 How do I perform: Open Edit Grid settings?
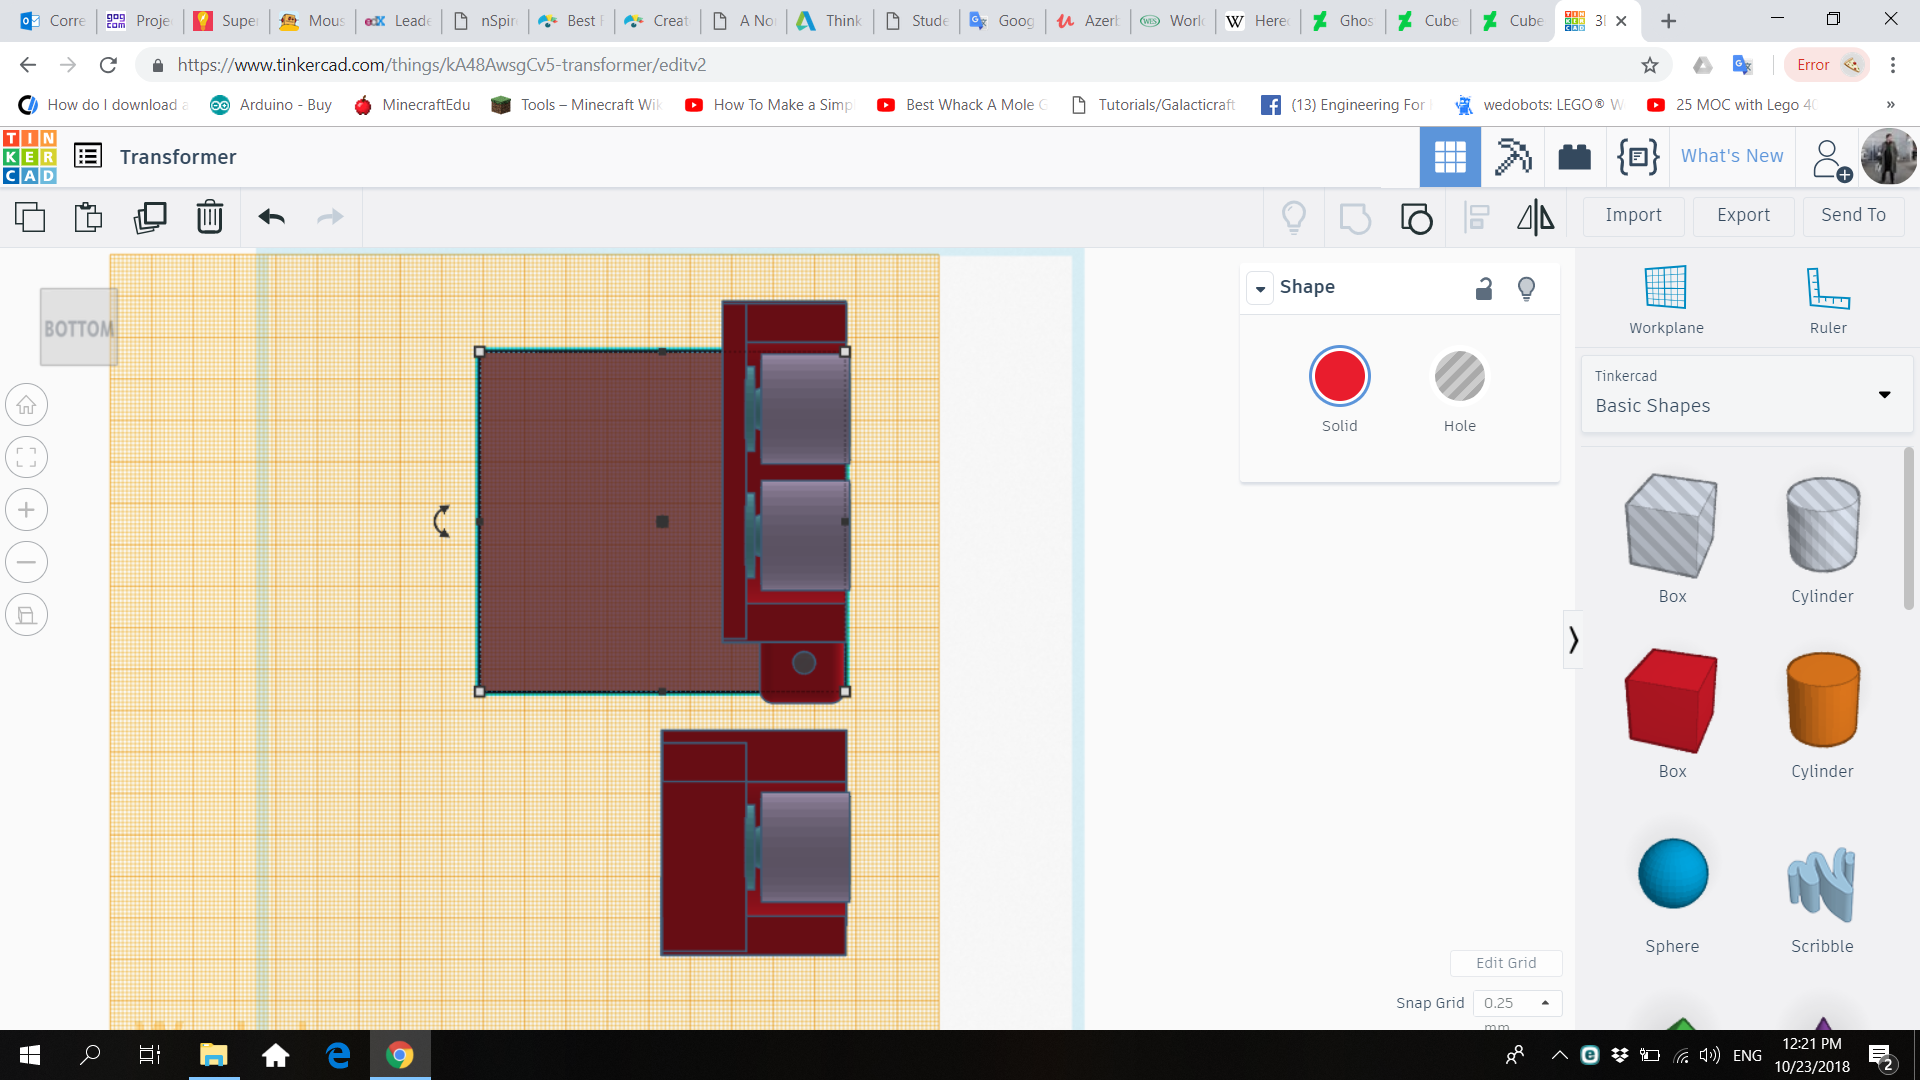click(1506, 962)
